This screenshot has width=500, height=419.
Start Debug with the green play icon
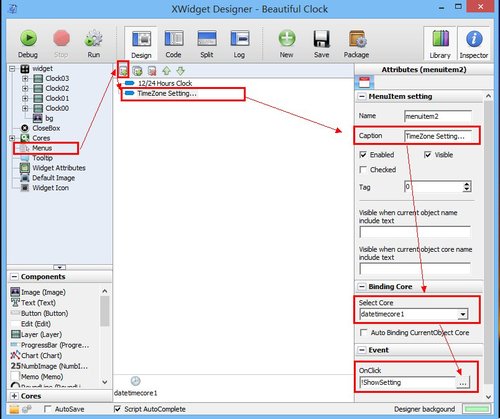pos(28,38)
